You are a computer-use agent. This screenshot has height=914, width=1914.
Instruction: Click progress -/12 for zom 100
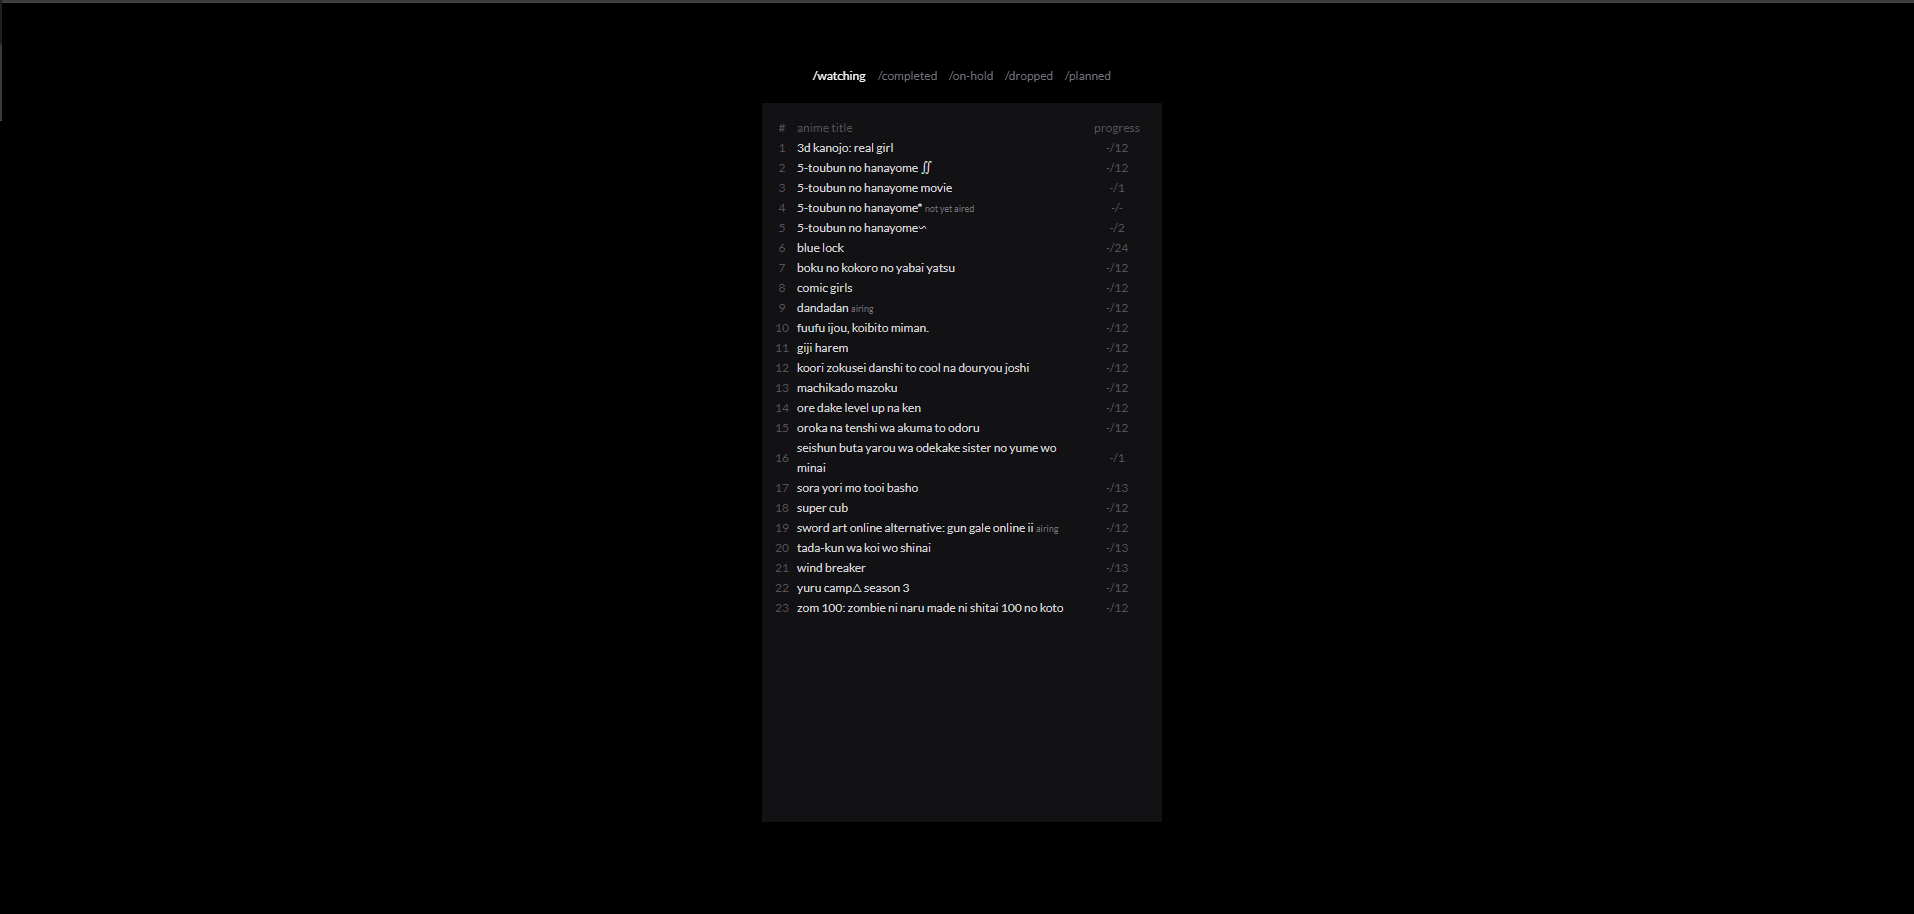[1117, 608]
